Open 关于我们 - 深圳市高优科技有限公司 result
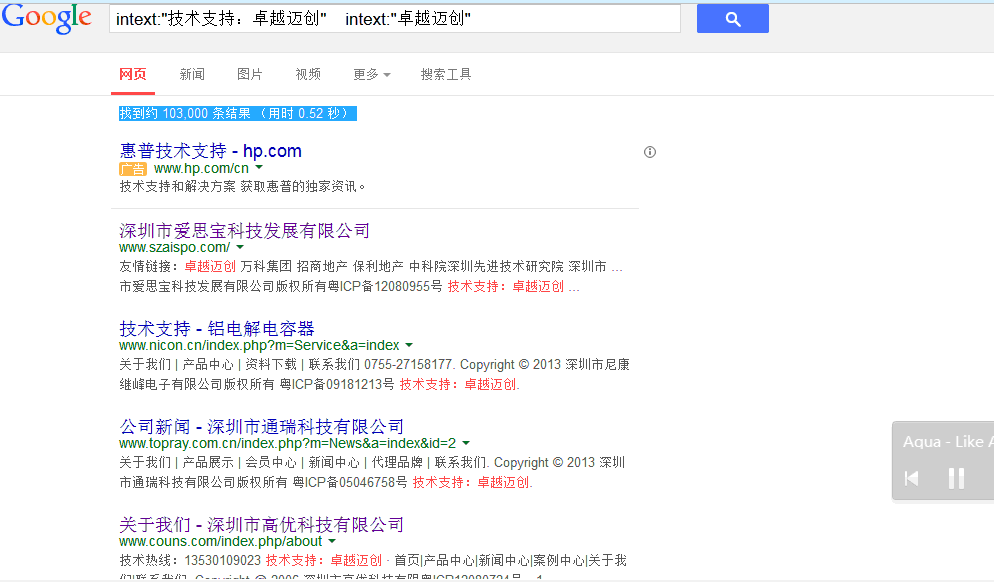Screen dimensions: 994x582 261,525
